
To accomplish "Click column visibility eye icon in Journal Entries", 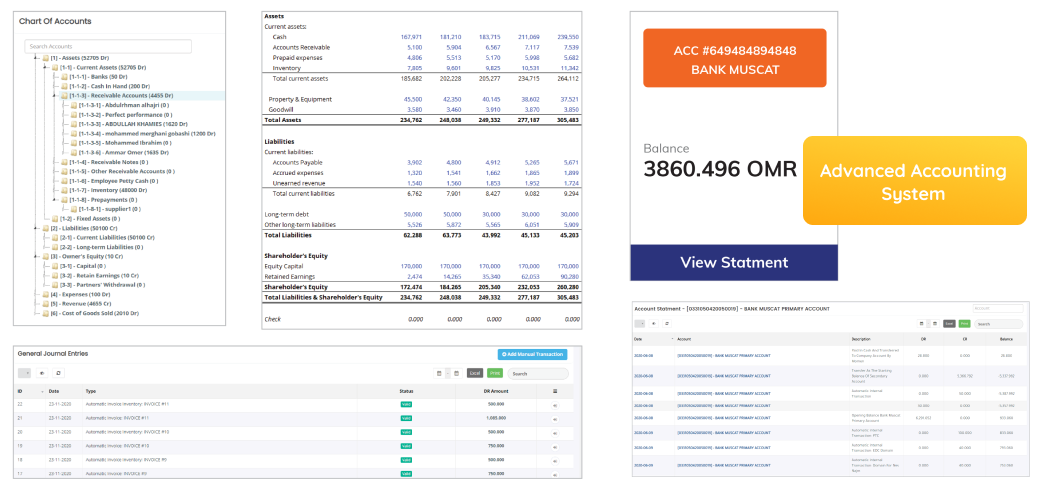I will 42,373.
